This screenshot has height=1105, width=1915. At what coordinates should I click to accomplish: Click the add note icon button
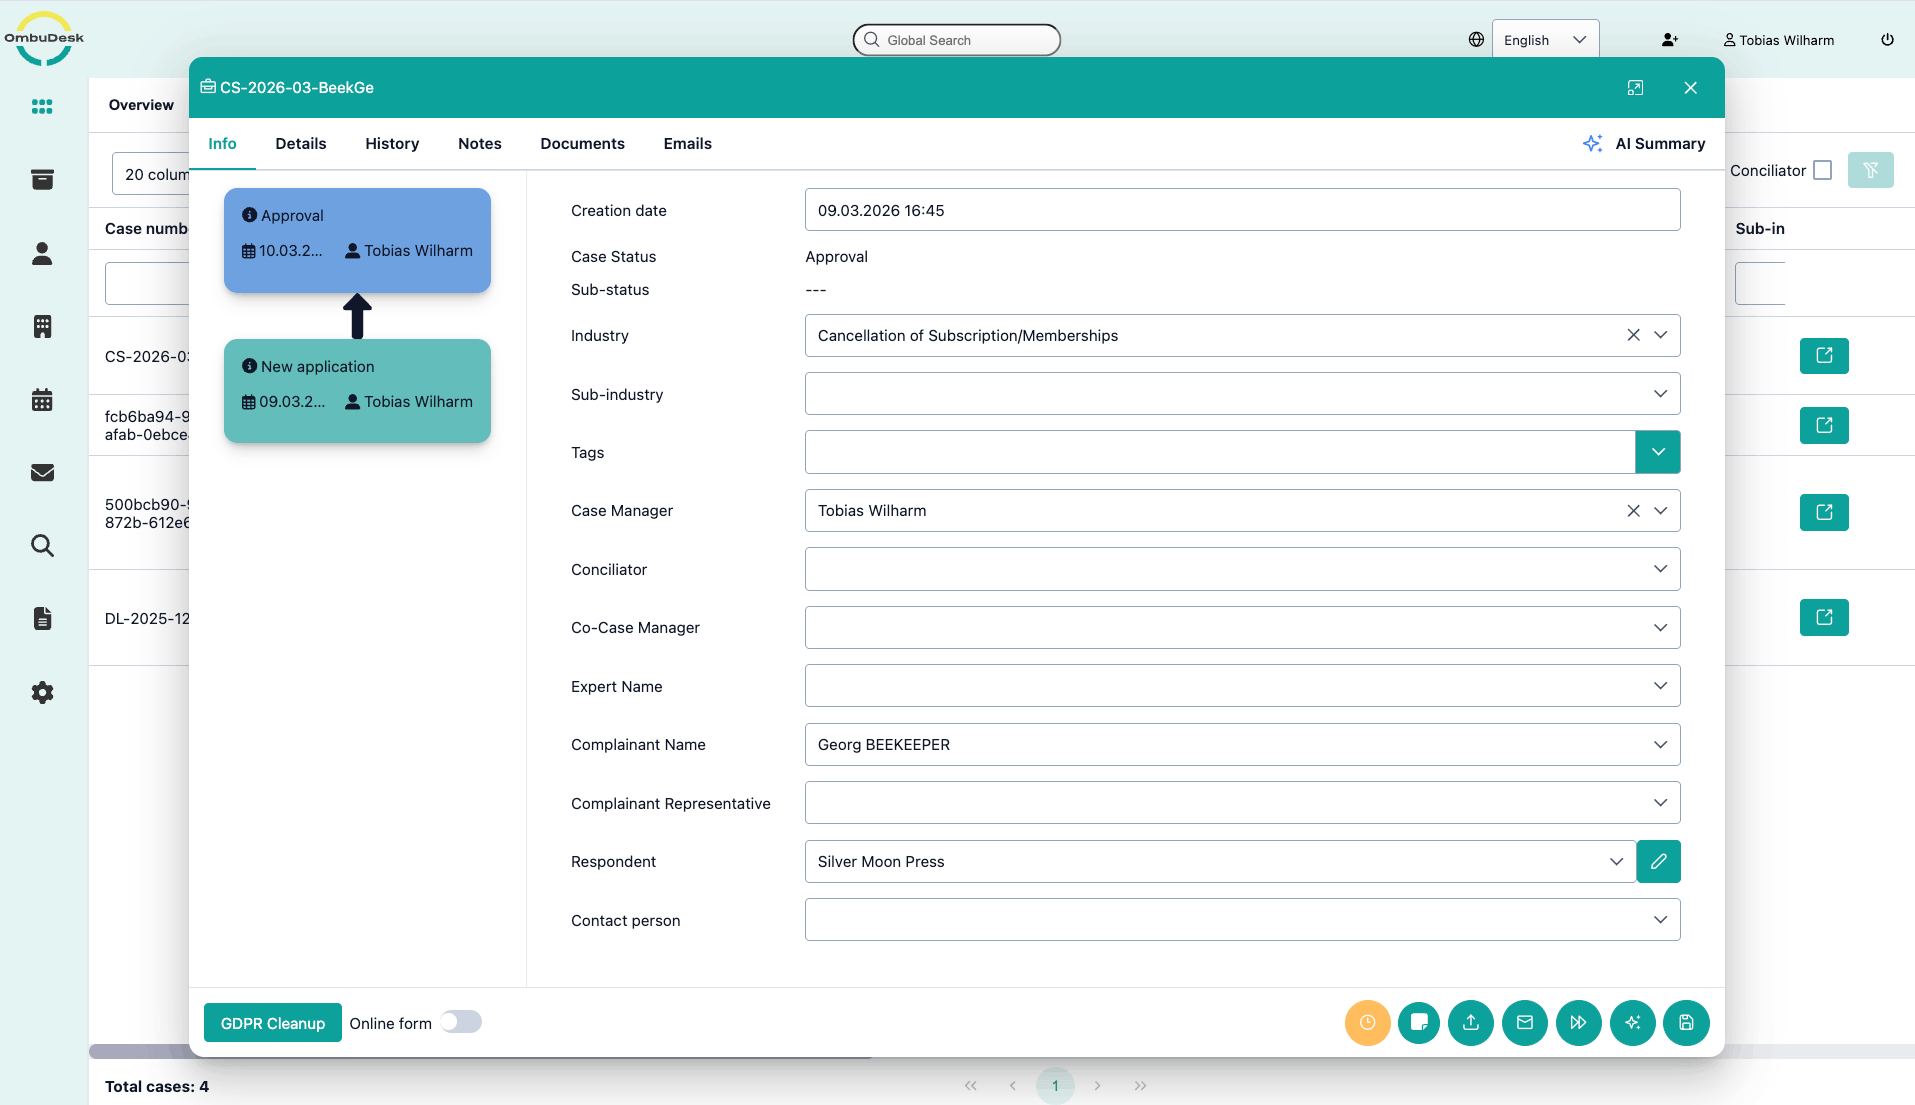point(1418,1022)
